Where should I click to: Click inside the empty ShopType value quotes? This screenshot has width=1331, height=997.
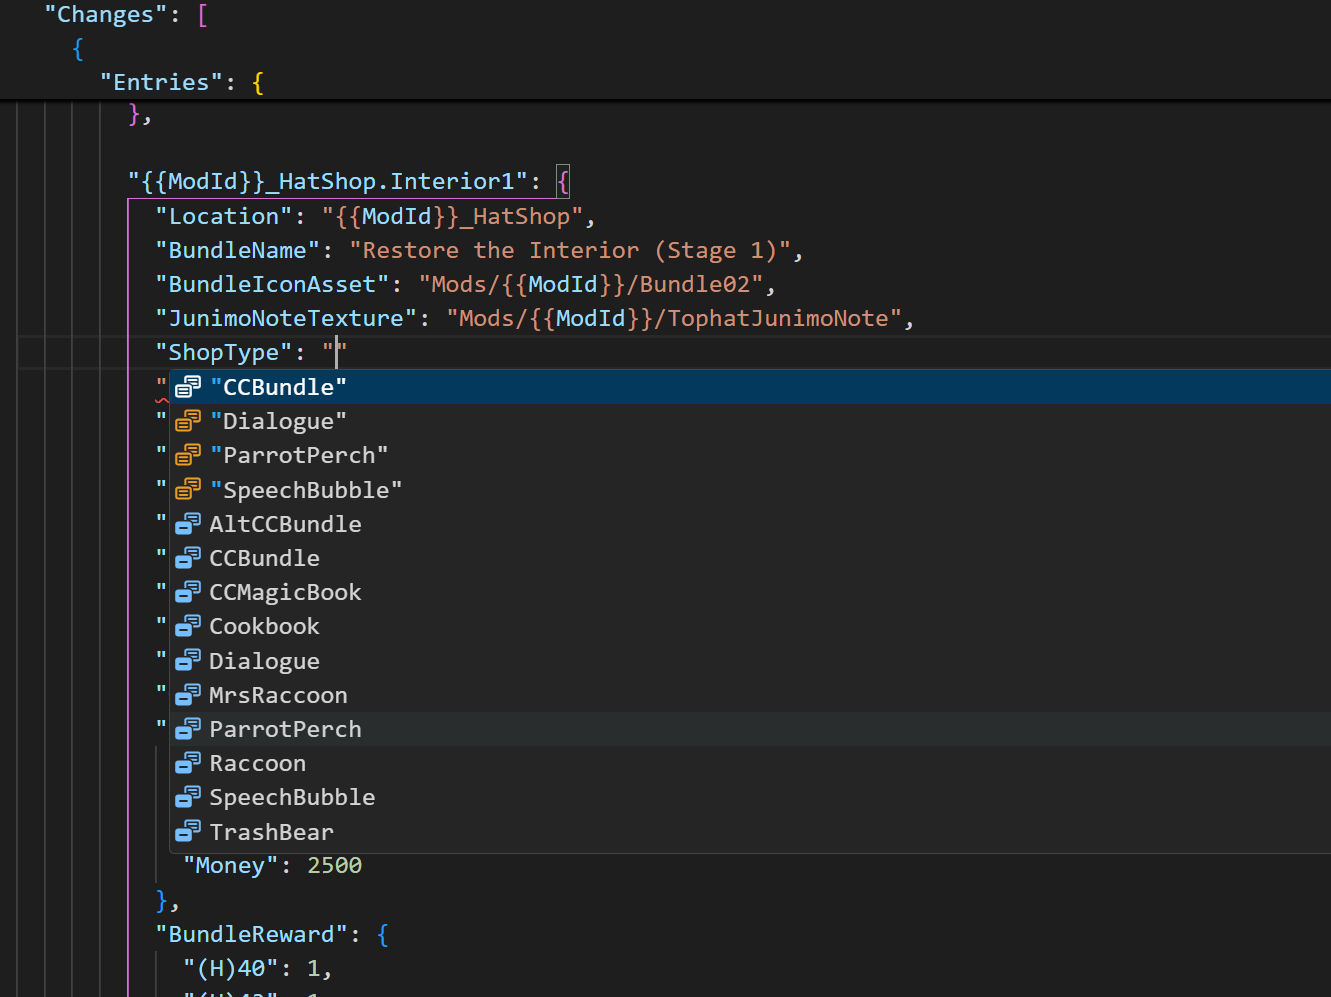336,352
